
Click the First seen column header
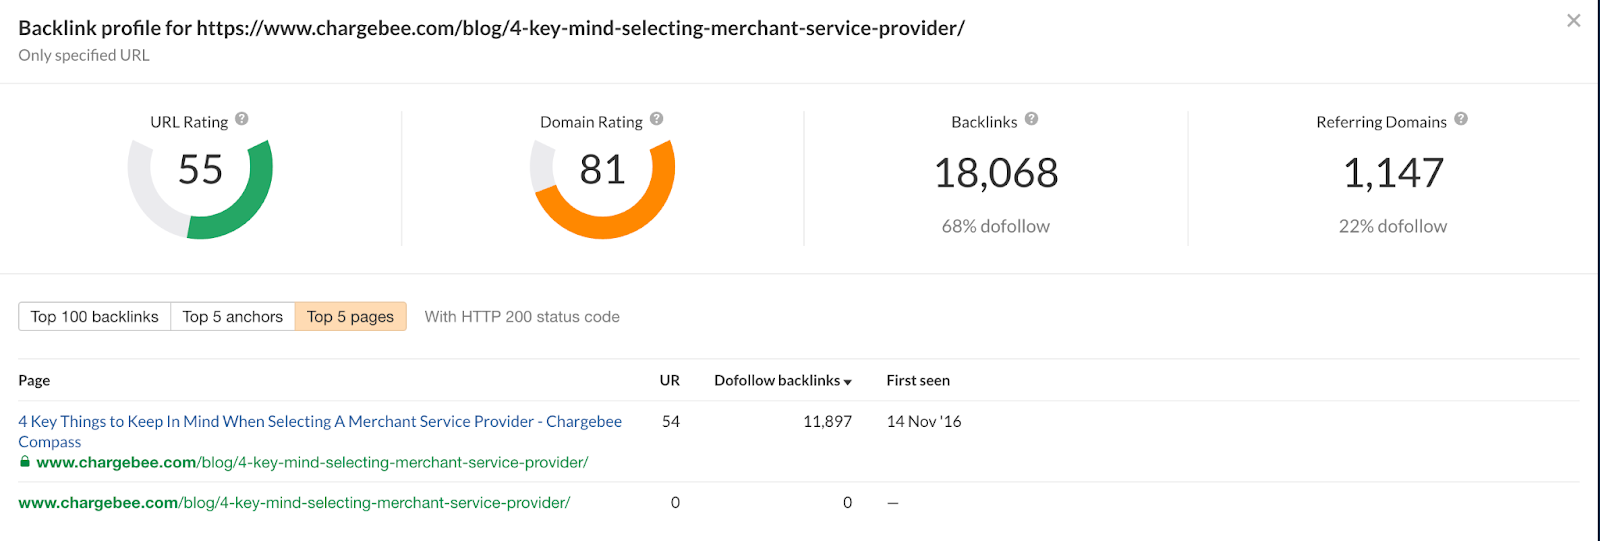point(918,380)
